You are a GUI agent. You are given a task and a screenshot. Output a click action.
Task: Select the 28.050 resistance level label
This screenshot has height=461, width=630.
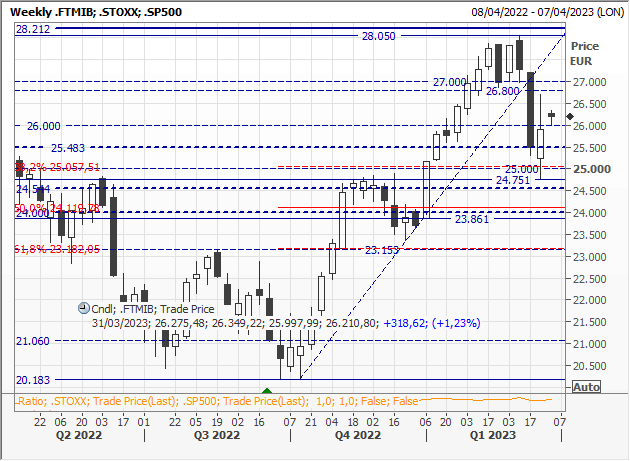[x=379, y=35]
